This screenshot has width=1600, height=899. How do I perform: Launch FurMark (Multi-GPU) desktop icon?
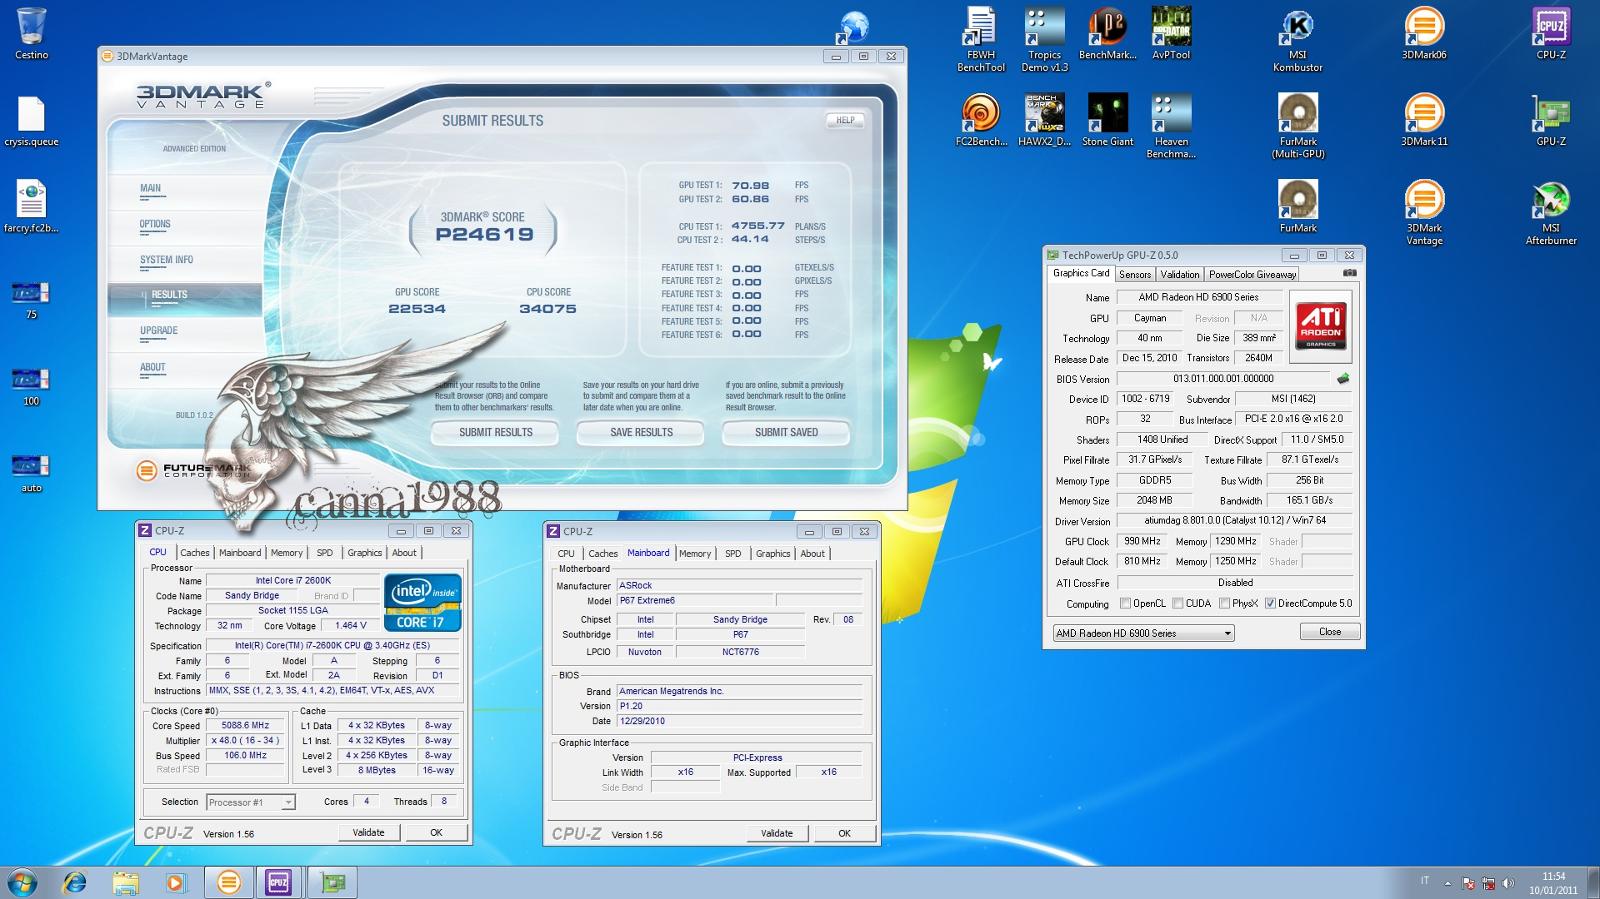click(x=1298, y=126)
